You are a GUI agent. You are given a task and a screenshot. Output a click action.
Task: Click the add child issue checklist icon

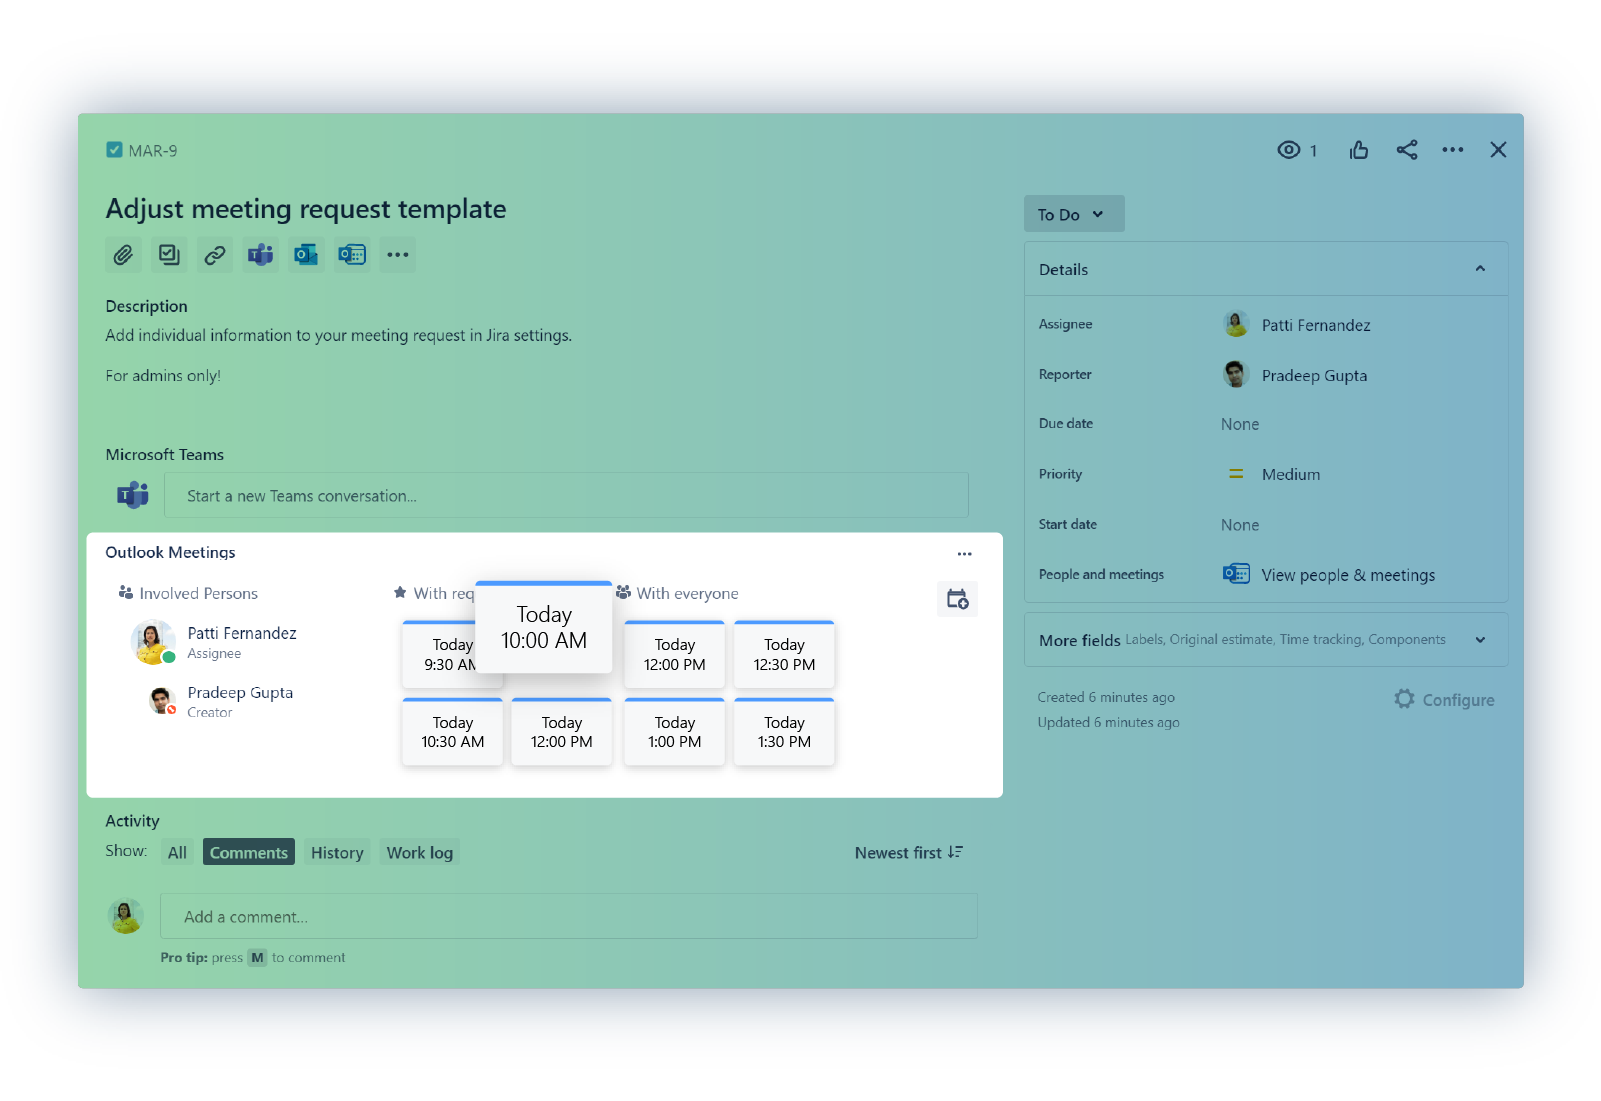tap(169, 255)
